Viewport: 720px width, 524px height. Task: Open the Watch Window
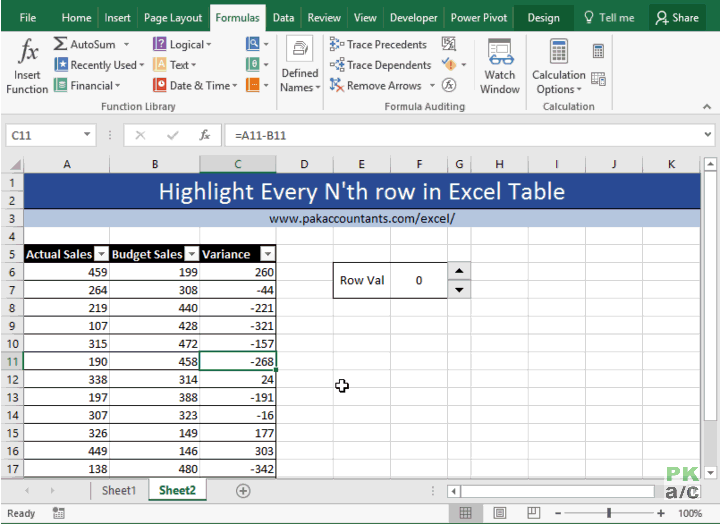(x=500, y=67)
